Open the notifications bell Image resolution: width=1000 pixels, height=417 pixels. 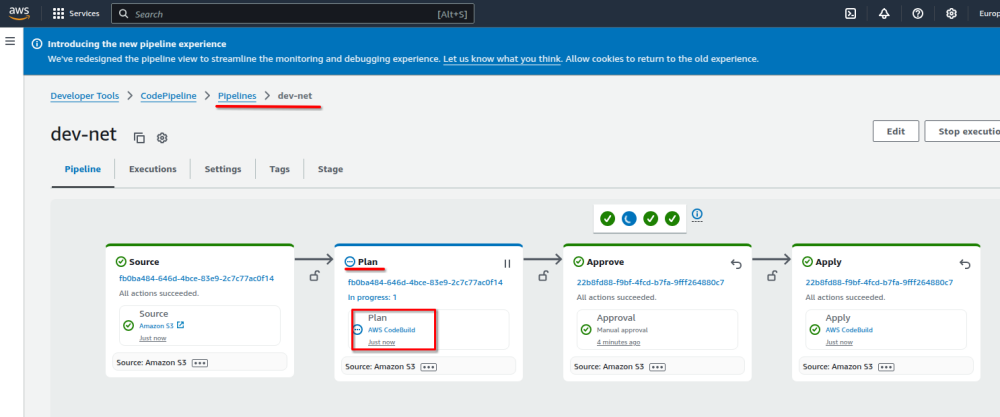point(884,13)
